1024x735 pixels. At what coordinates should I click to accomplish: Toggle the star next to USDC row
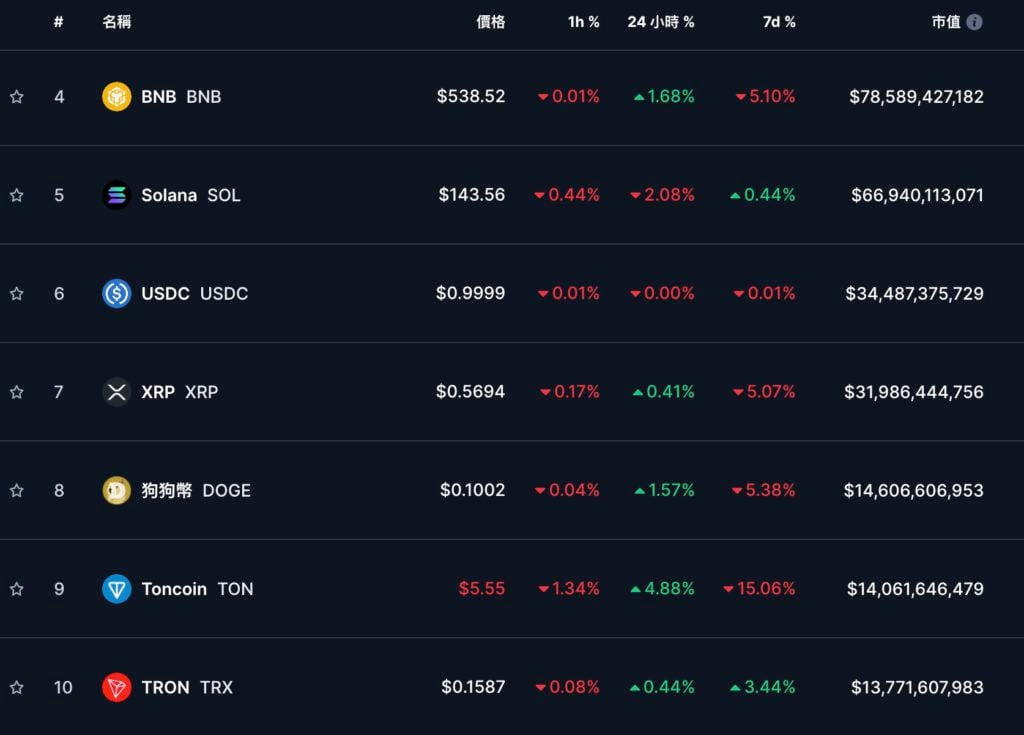coord(17,293)
